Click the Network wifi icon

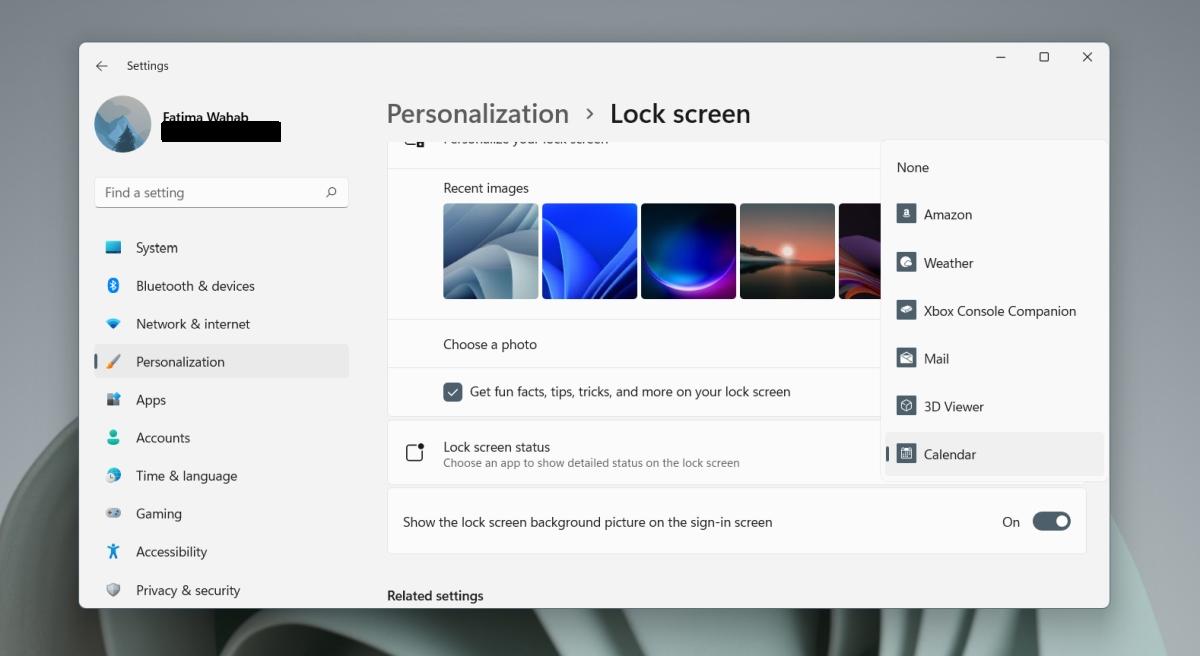[113, 324]
